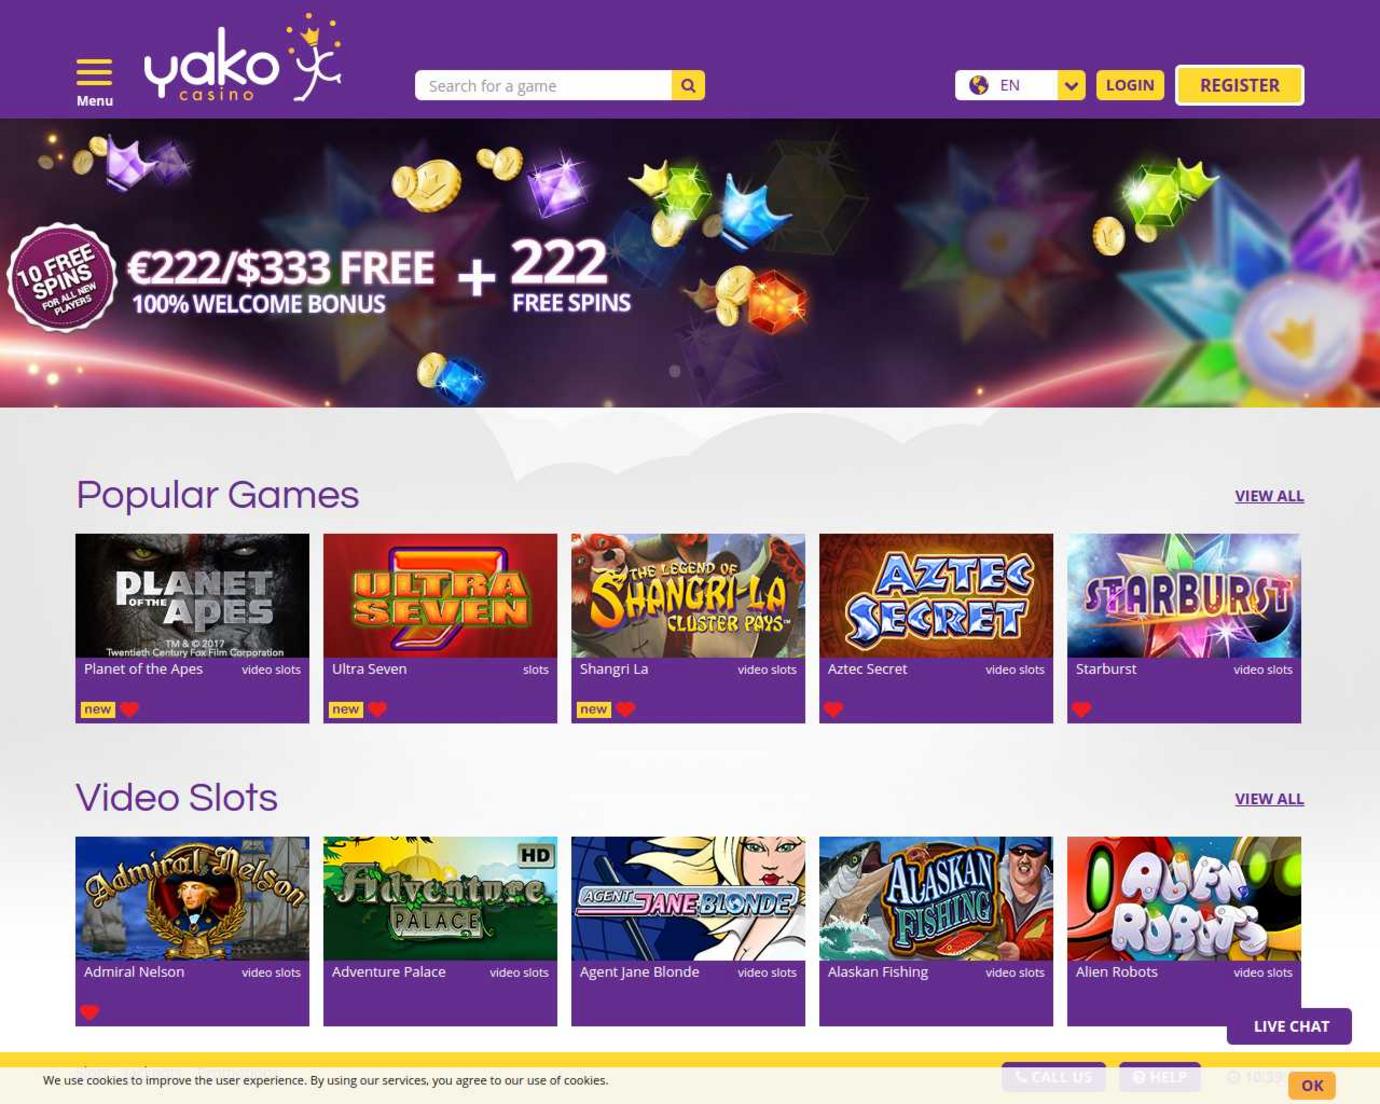Viewport: 1380px width, 1104px height.
Task: Open the LIVE CHAT tab
Action: pyautogui.click(x=1290, y=1026)
